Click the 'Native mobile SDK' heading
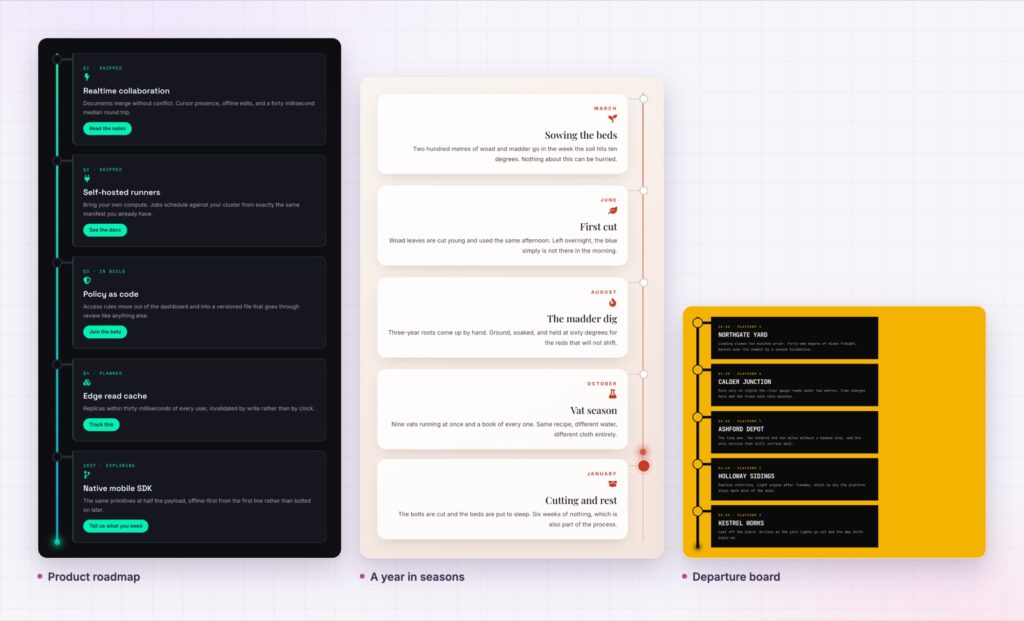This screenshot has width=1024, height=621. coord(118,488)
